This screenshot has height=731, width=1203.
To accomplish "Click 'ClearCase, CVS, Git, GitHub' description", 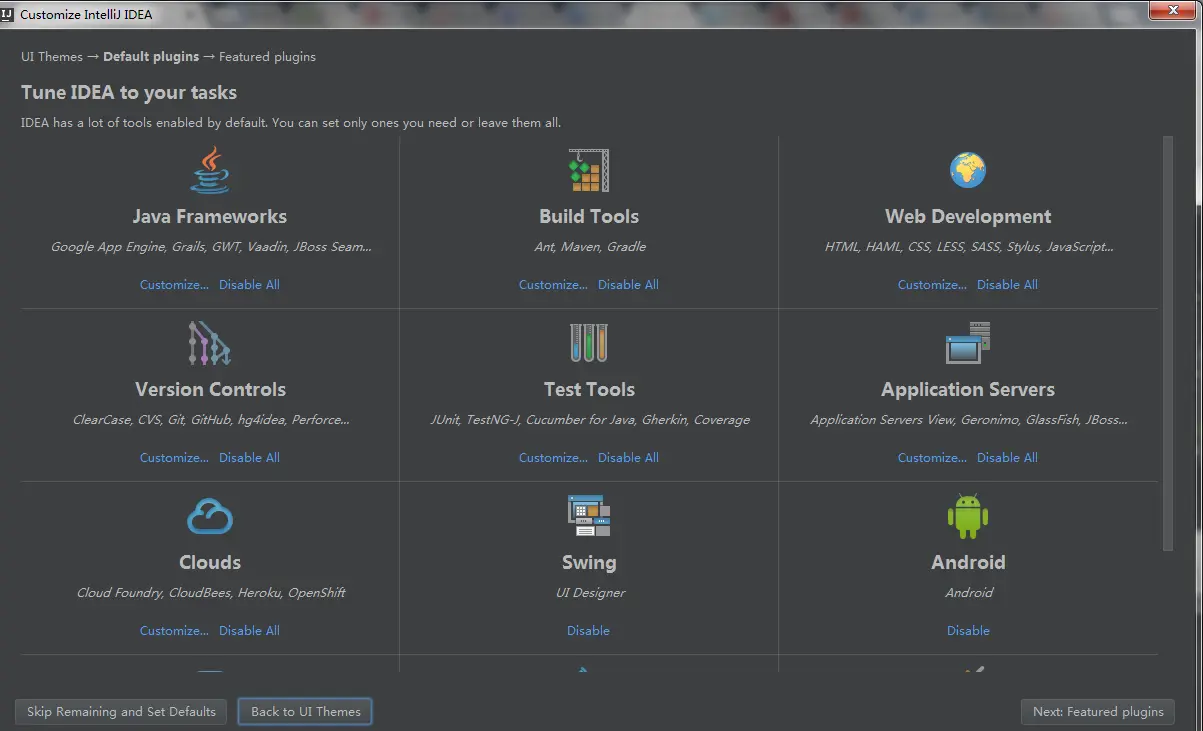I will (x=211, y=420).
